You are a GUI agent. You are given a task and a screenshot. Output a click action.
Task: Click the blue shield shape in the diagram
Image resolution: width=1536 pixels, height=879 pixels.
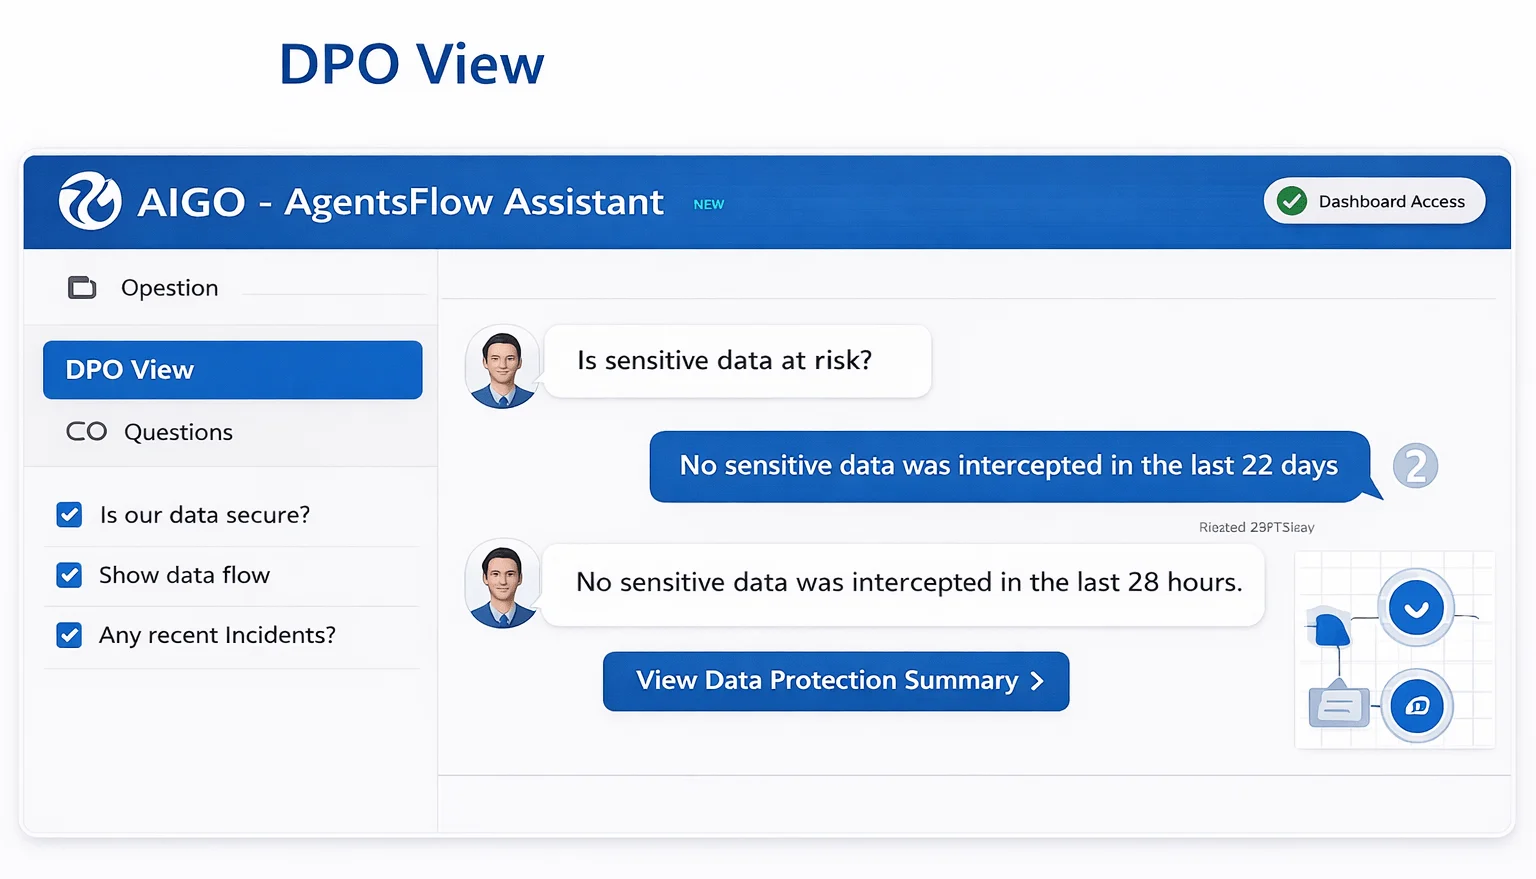click(x=1331, y=630)
